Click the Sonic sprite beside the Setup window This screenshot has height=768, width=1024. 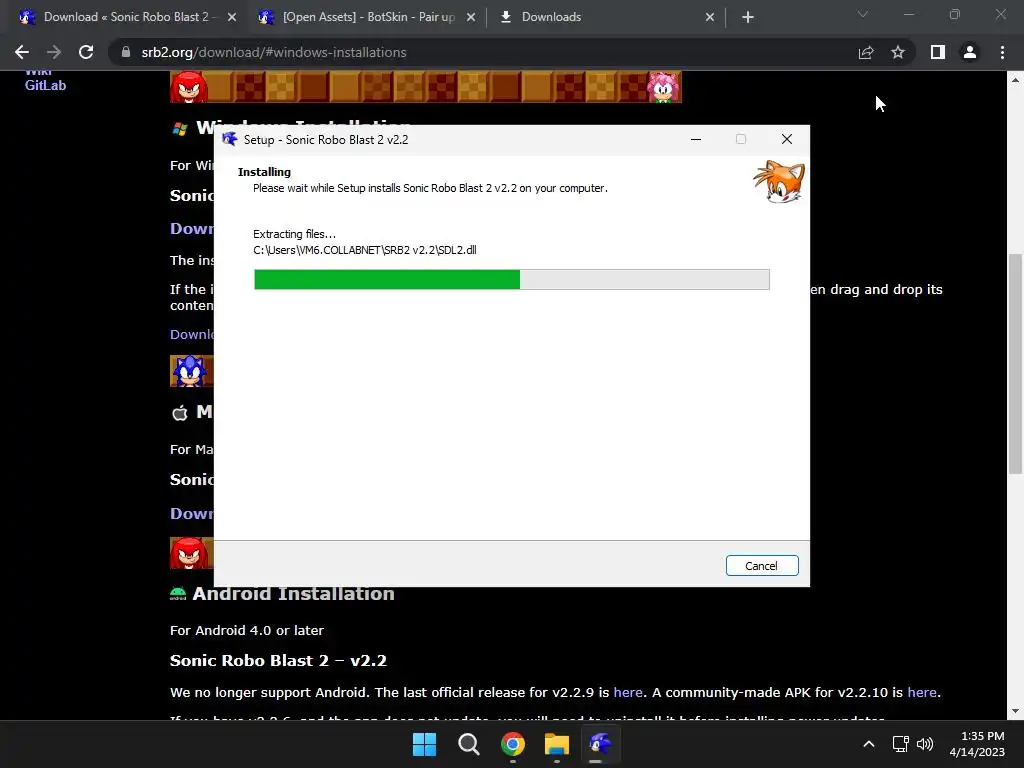coord(191,371)
